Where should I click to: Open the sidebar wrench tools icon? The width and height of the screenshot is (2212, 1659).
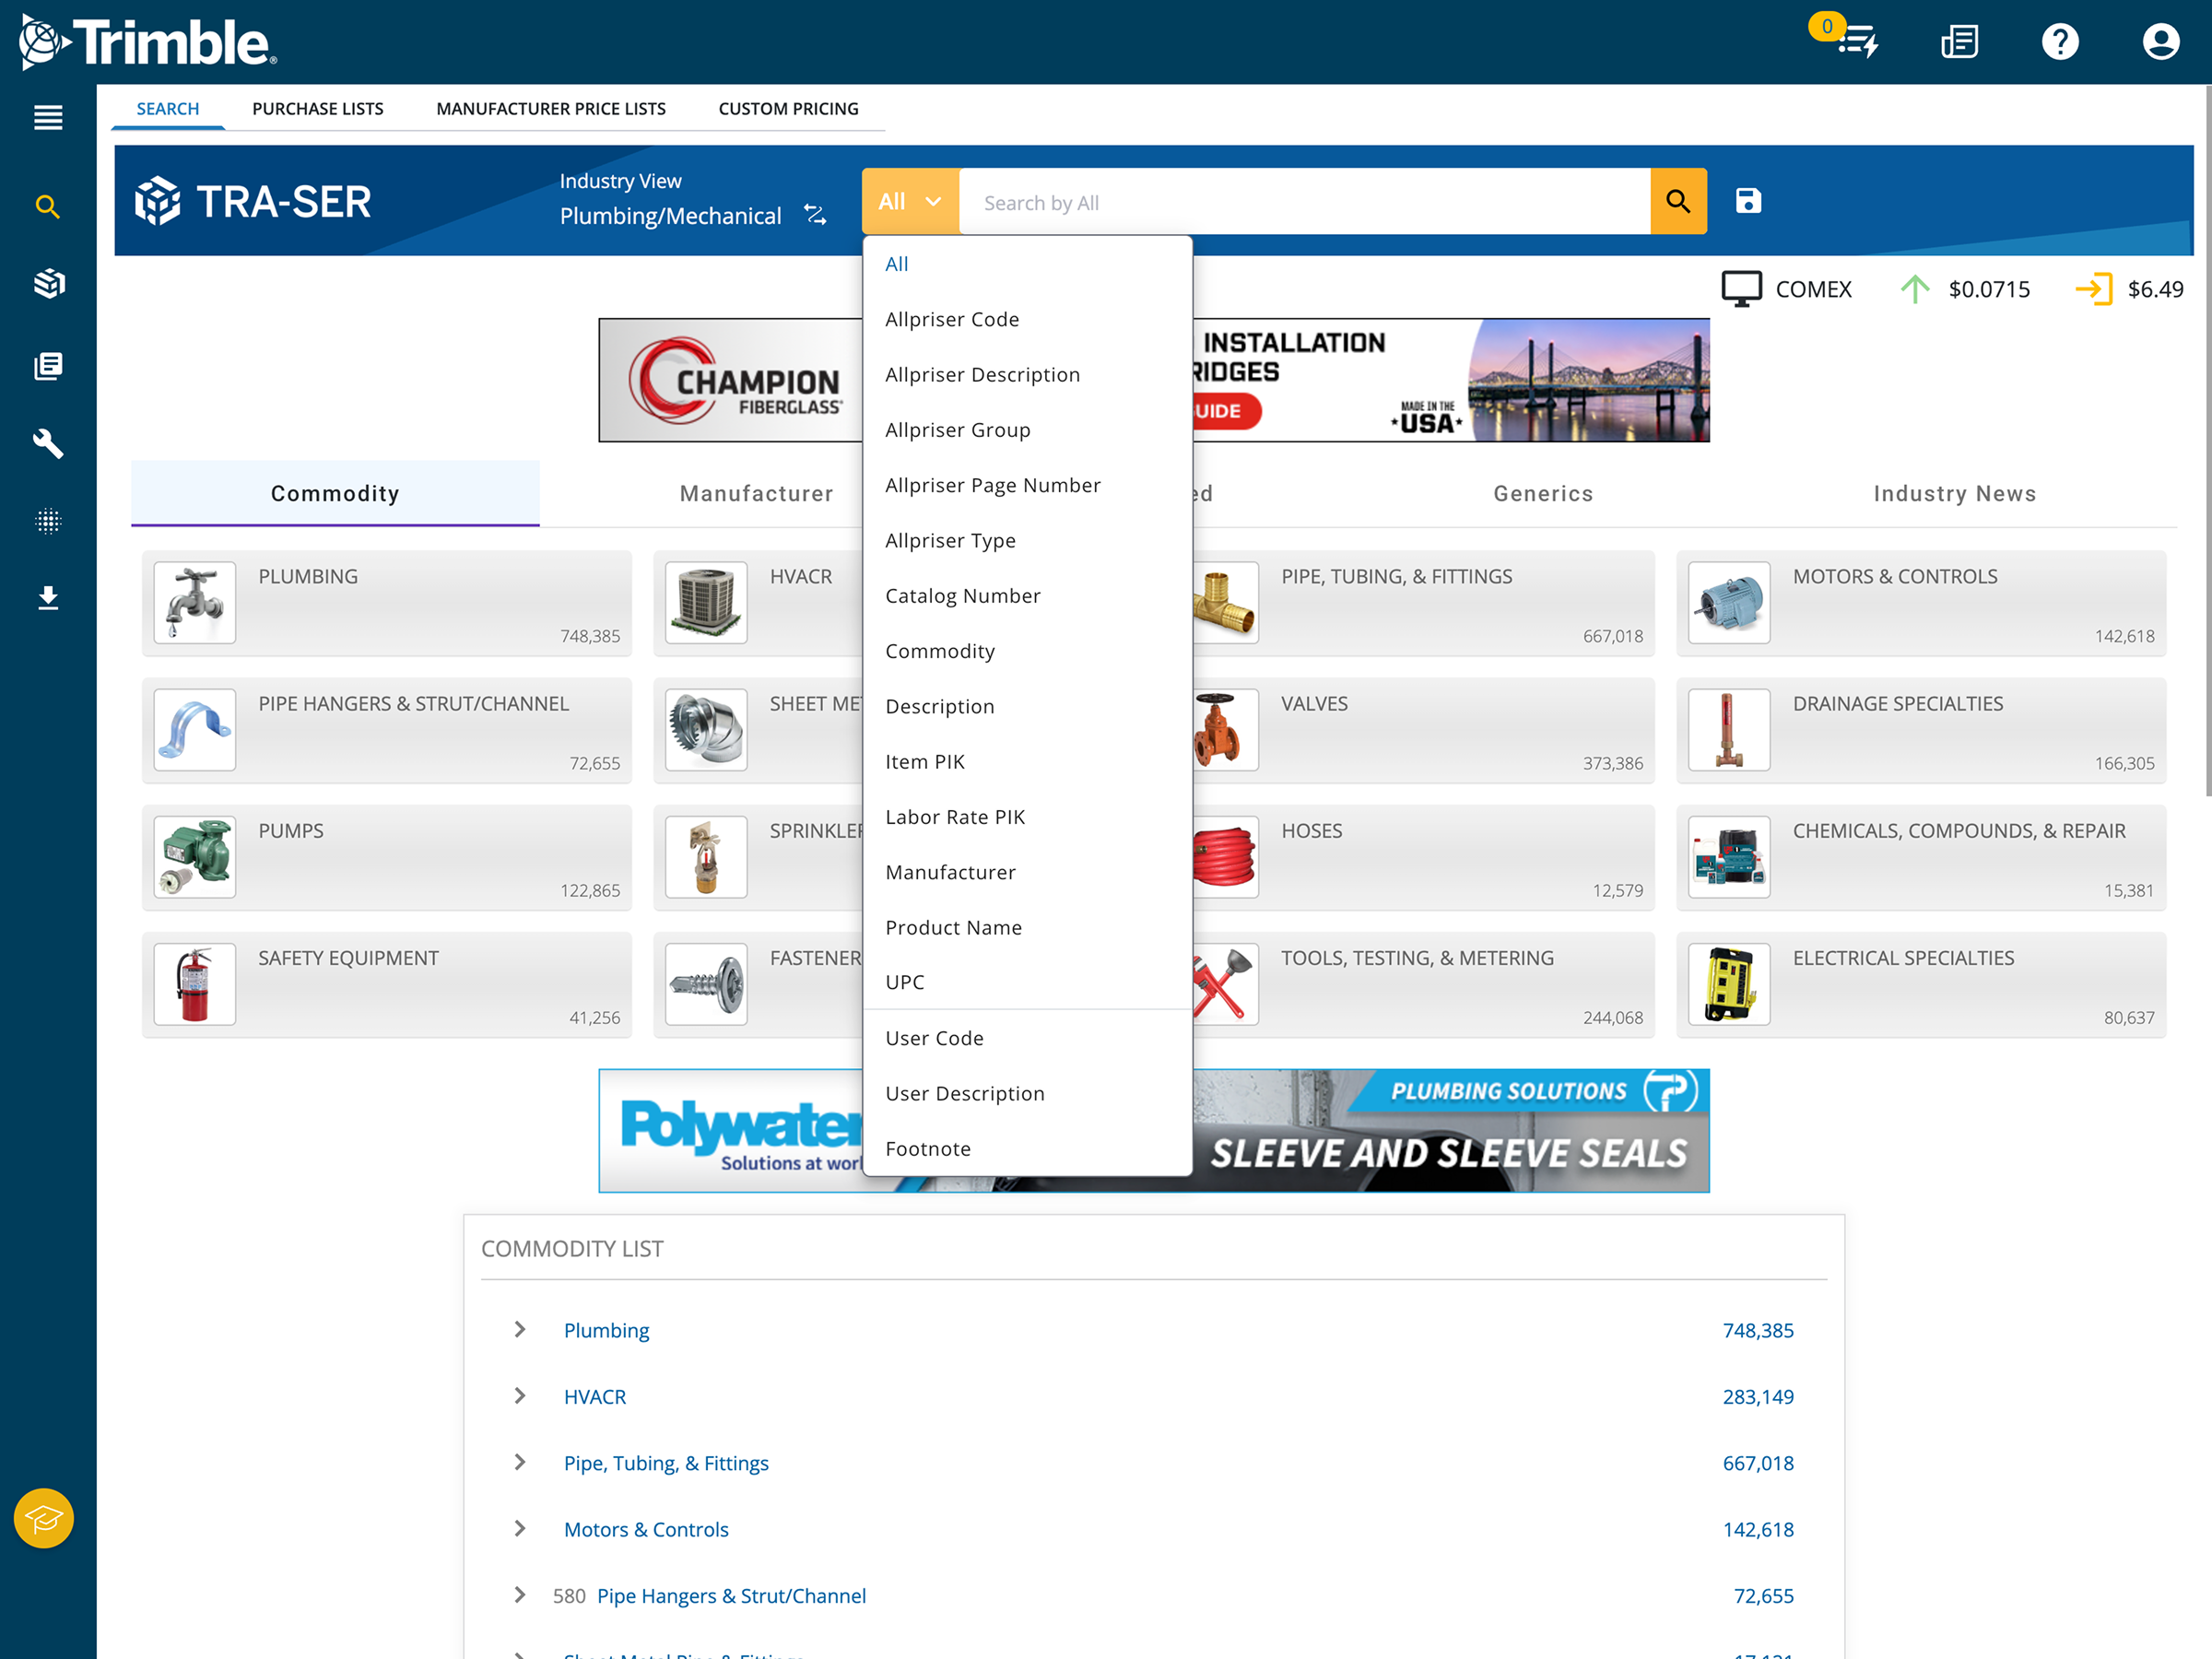(x=48, y=443)
